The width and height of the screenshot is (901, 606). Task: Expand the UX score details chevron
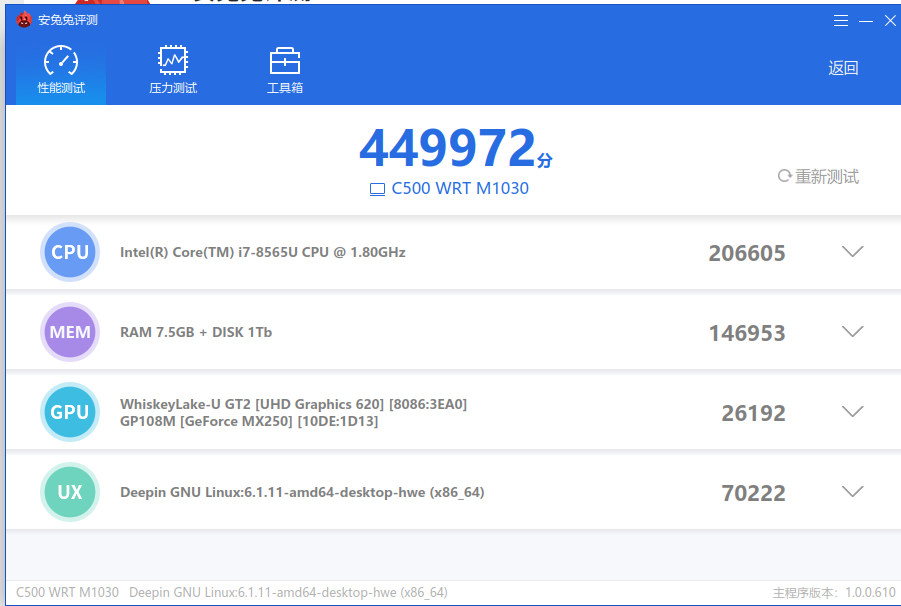pos(853,491)
